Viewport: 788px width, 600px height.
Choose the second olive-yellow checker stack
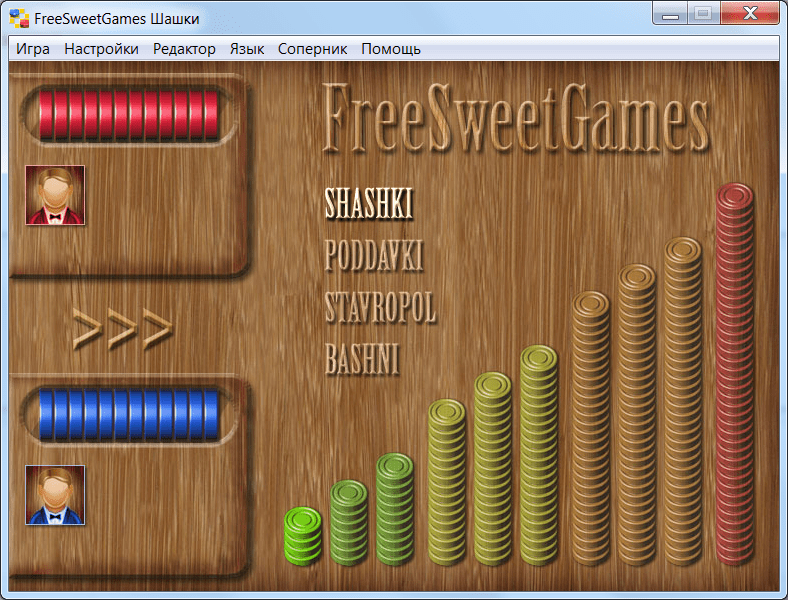(x=493, y=468)
